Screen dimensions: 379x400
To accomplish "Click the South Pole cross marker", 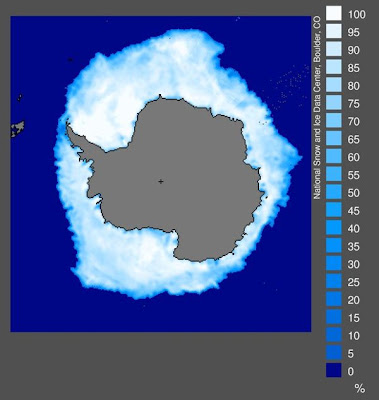I will click(161, 181).
